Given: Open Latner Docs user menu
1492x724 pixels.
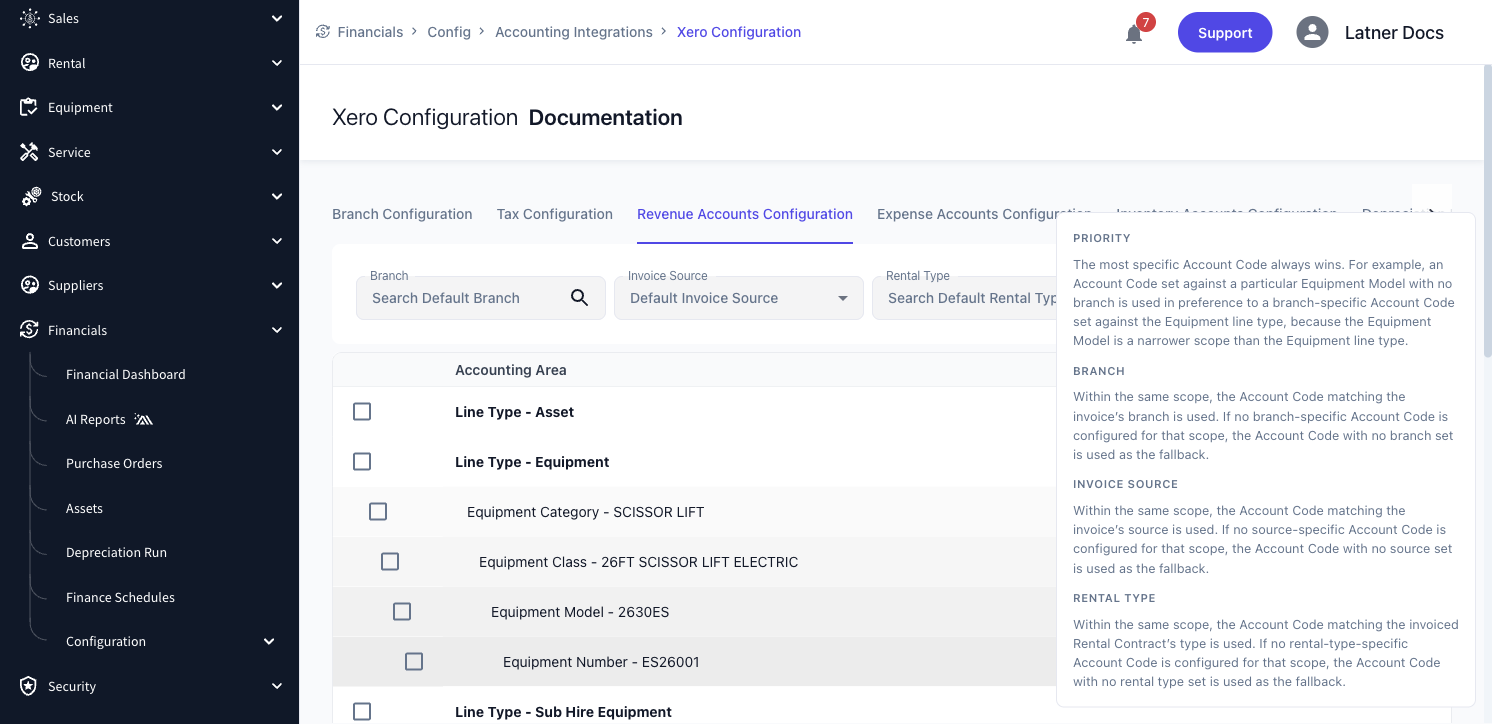Looking at the screenshot, I should 1394,33.
